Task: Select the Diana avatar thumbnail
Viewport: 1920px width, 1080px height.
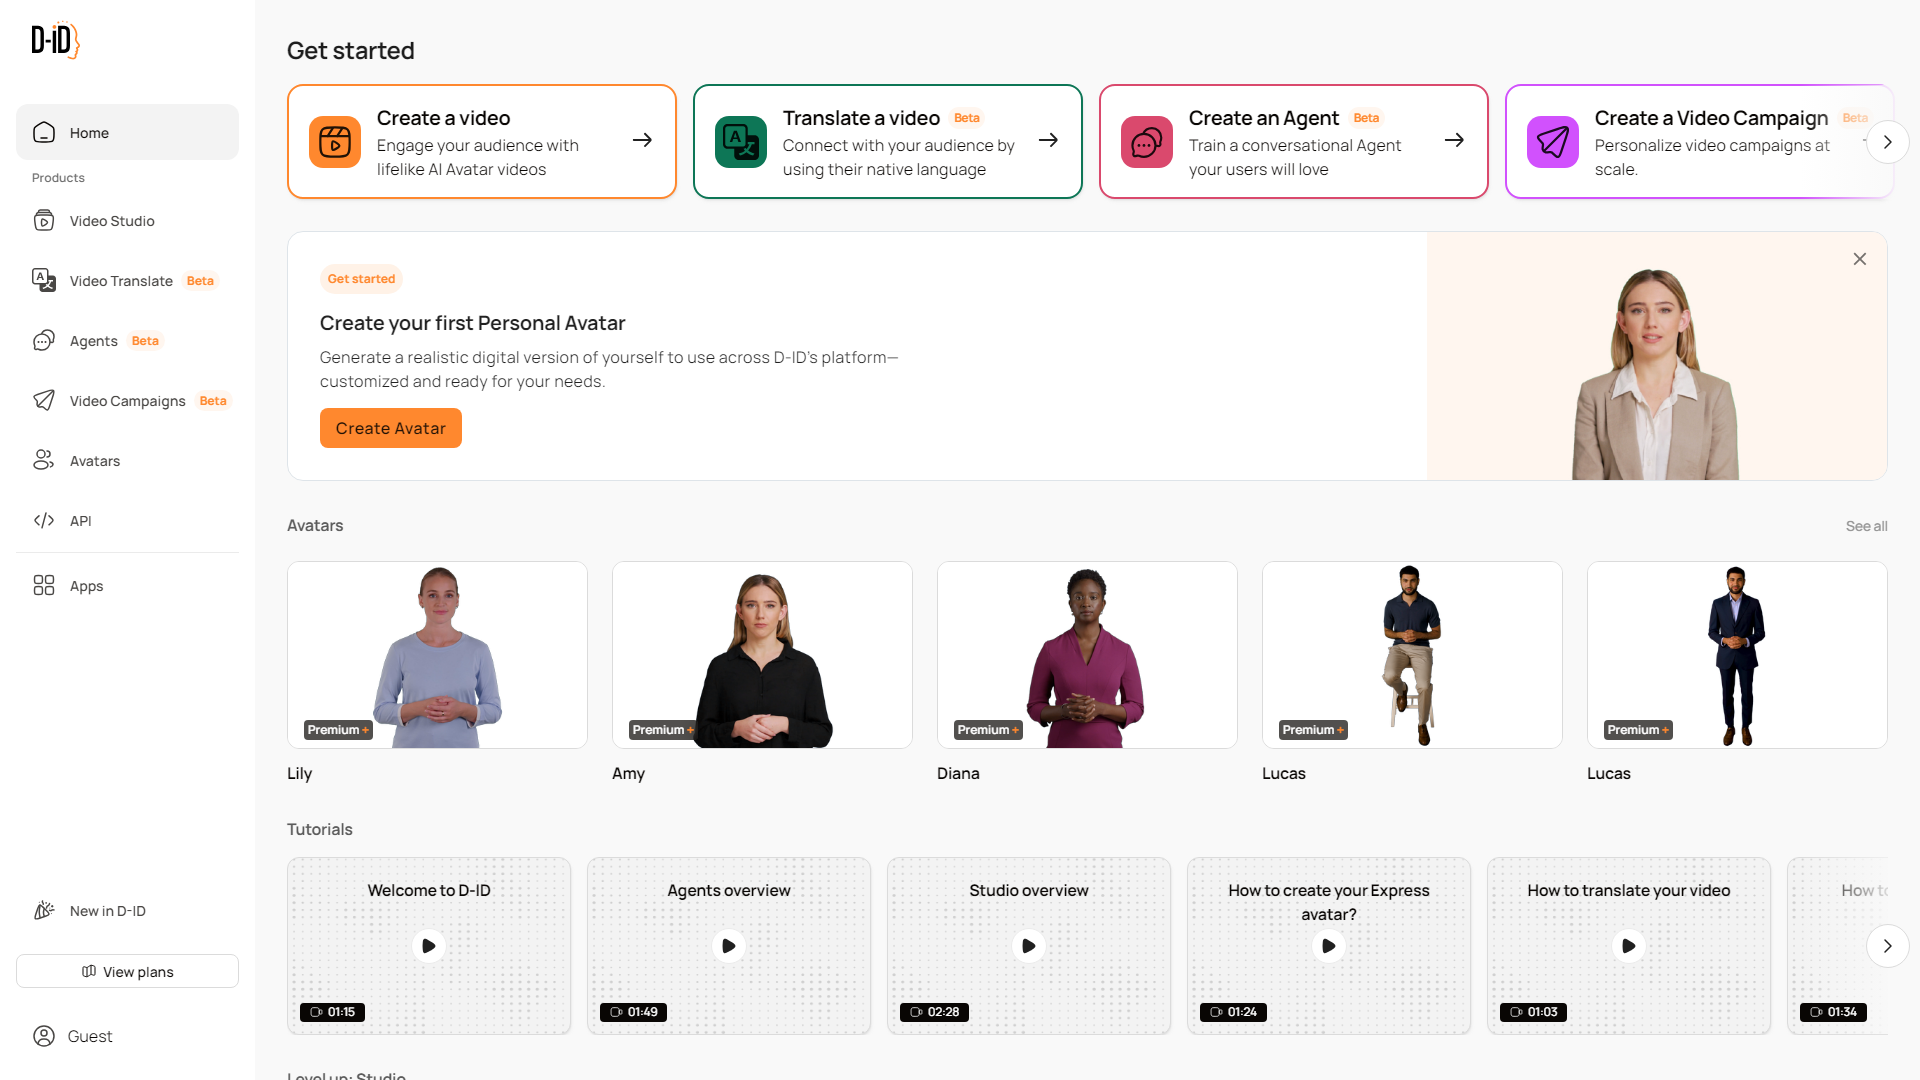Action: pyautogui.click(x=1087, y=655)
